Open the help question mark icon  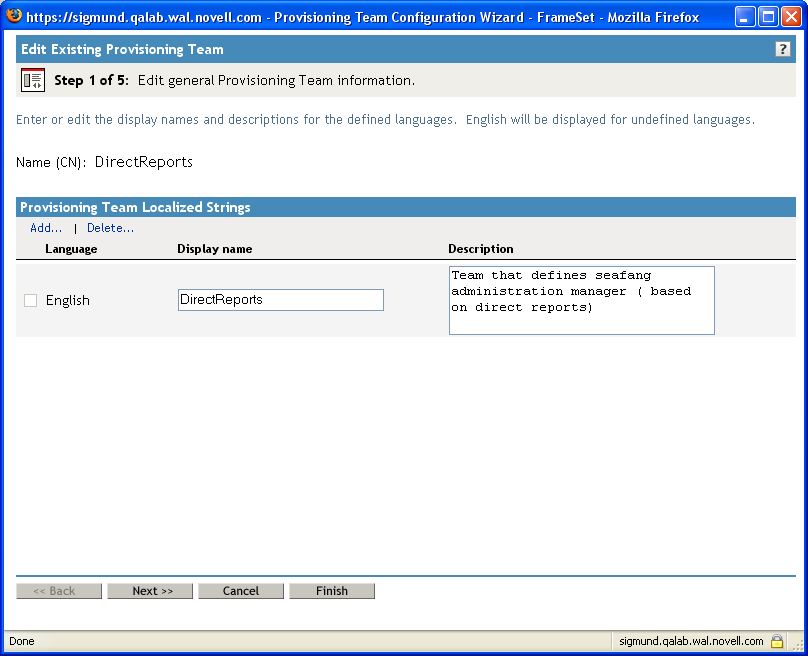pyautogui.click(x=782, y=49)
